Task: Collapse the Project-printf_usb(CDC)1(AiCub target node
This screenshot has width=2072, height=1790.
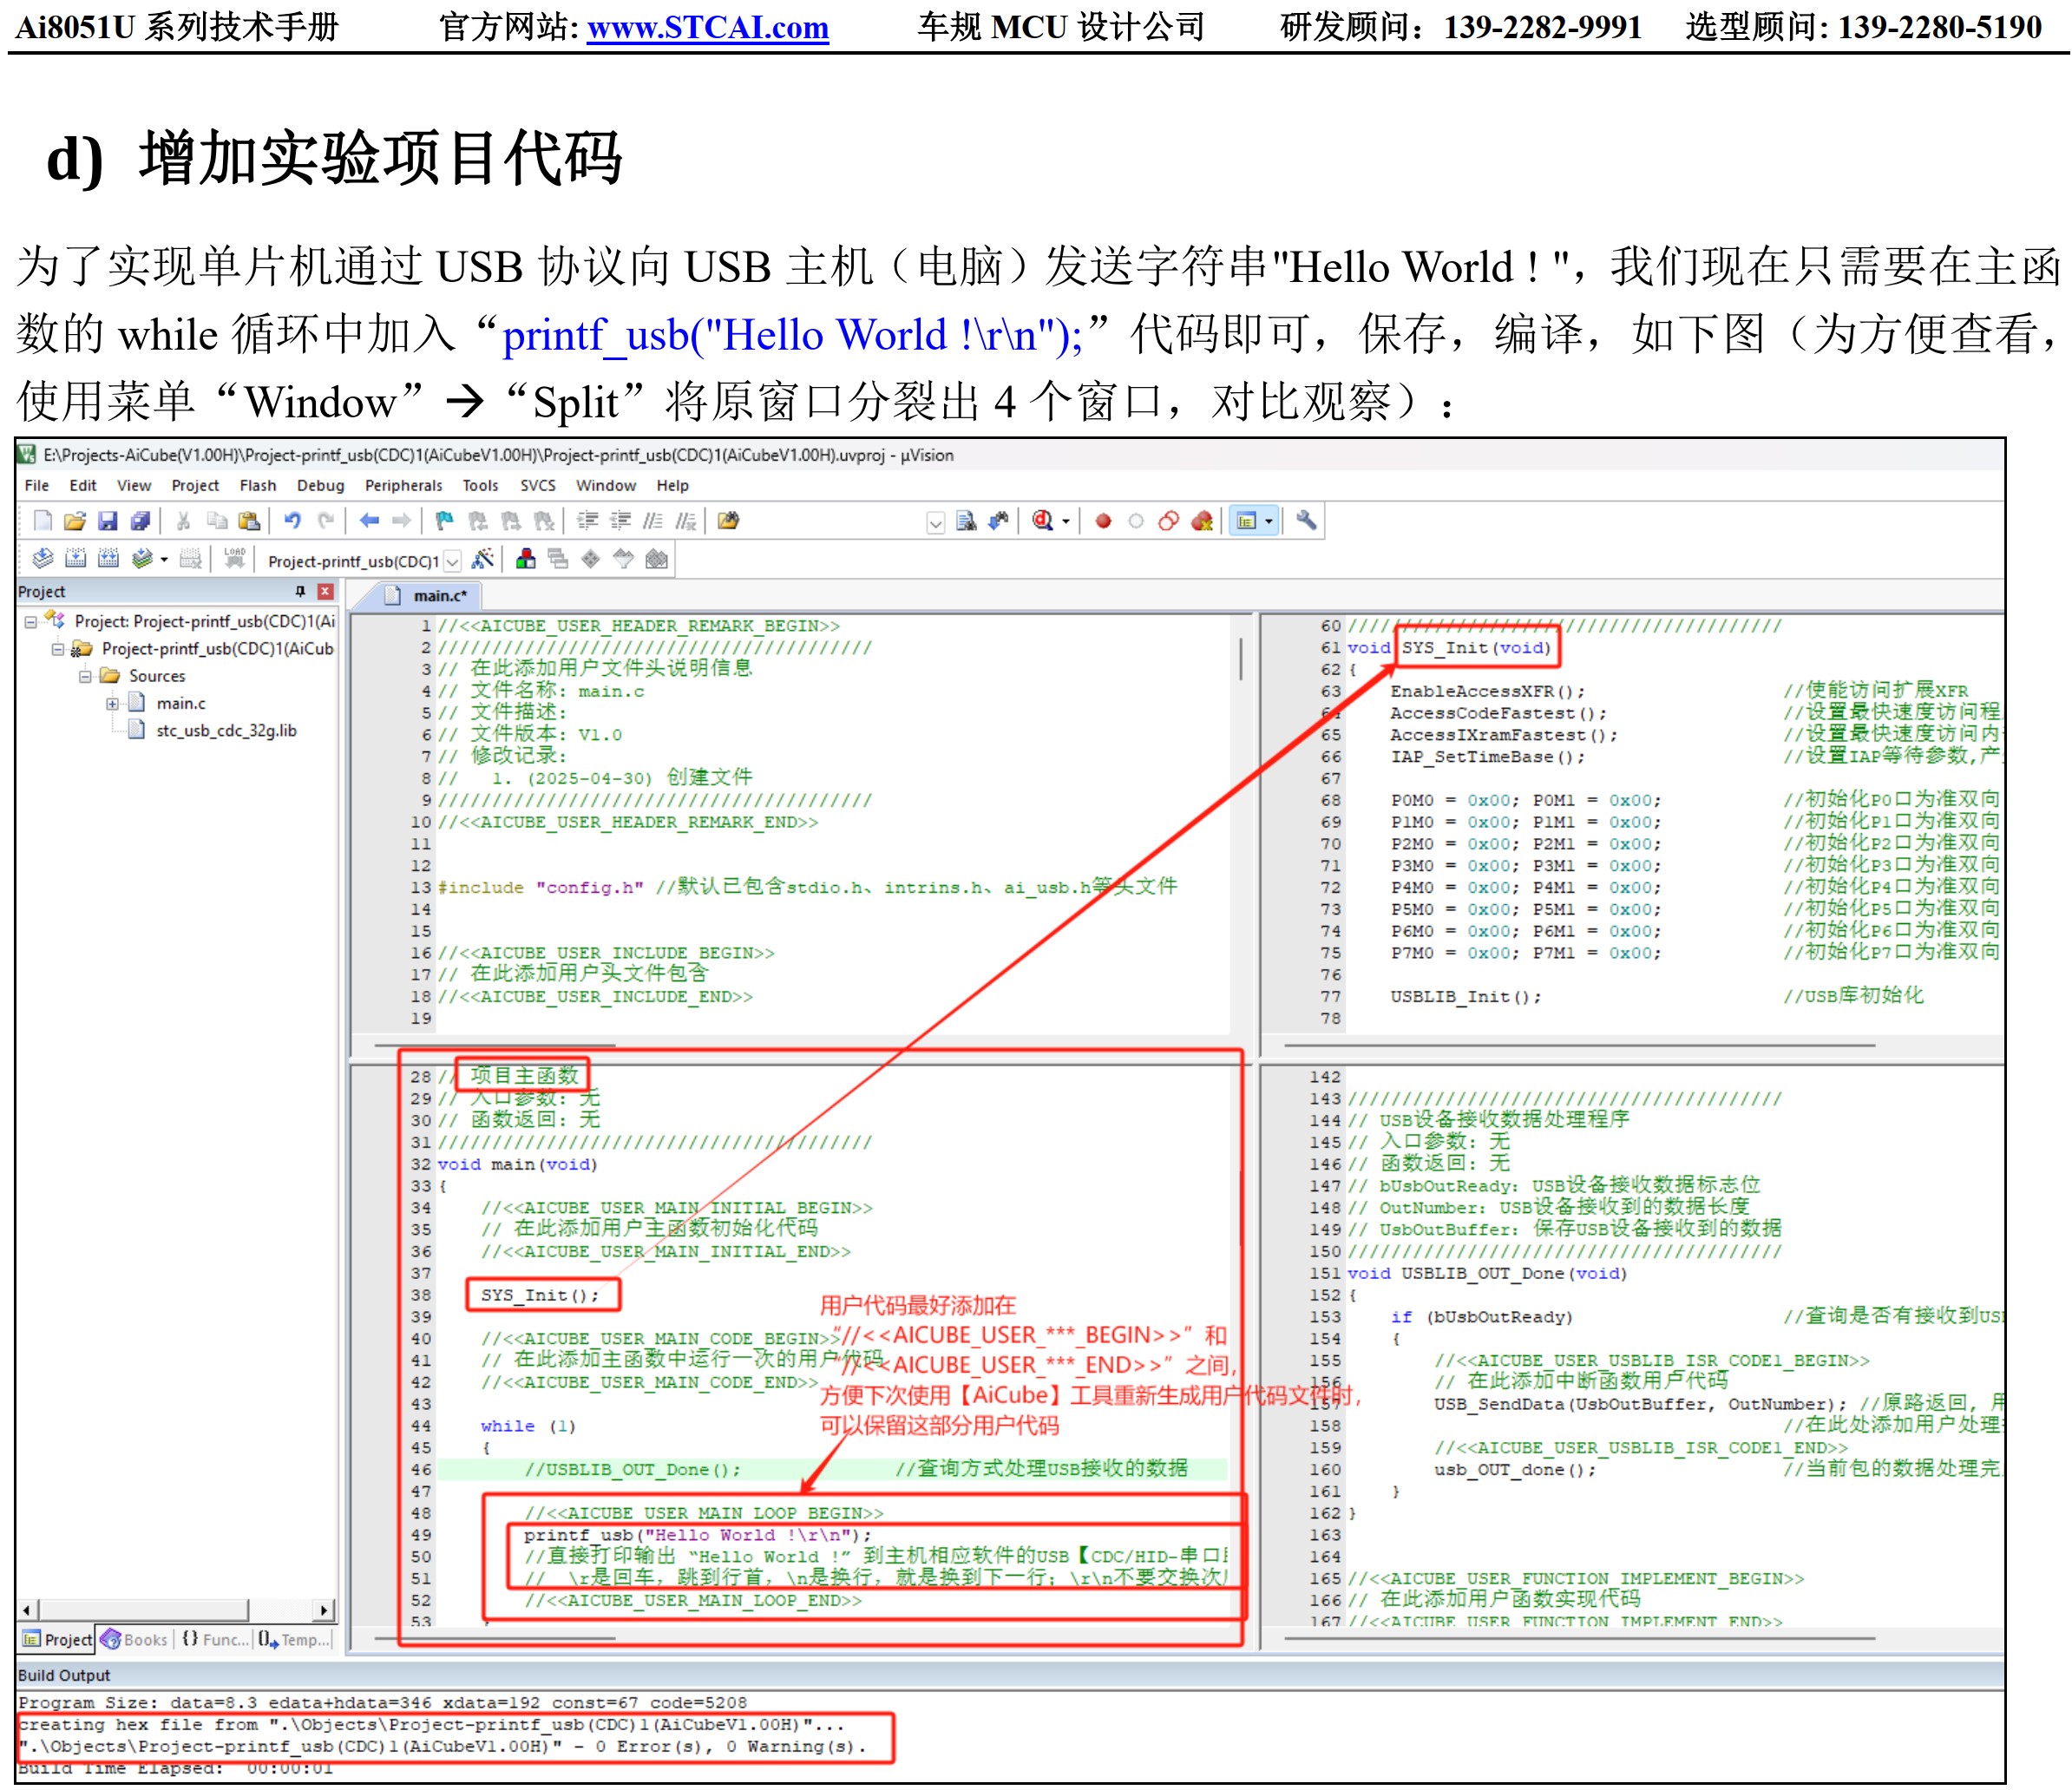Action: tap(58, 650)
